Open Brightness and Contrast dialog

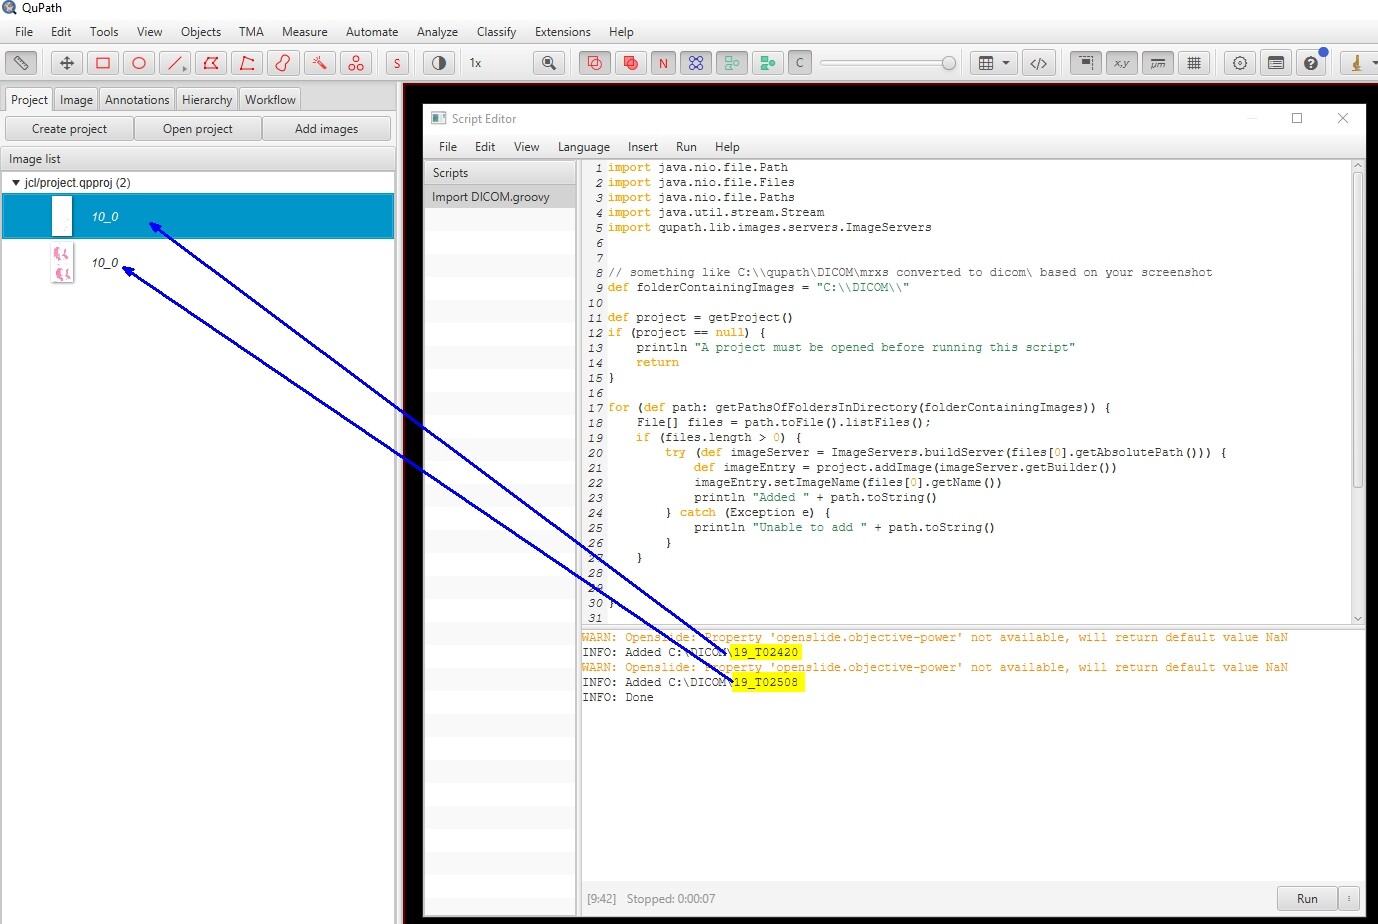click(x=438, y=63)
